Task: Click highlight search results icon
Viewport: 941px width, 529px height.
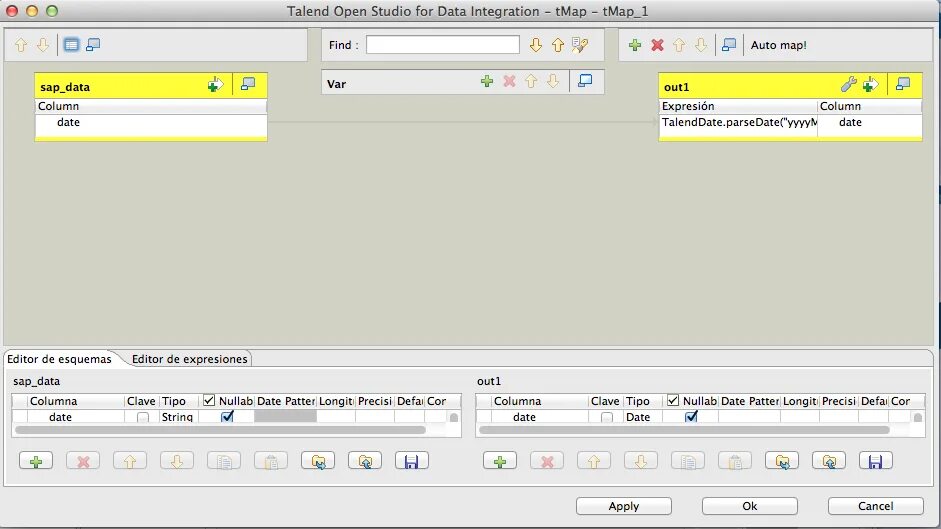Action: pos(580,45)
